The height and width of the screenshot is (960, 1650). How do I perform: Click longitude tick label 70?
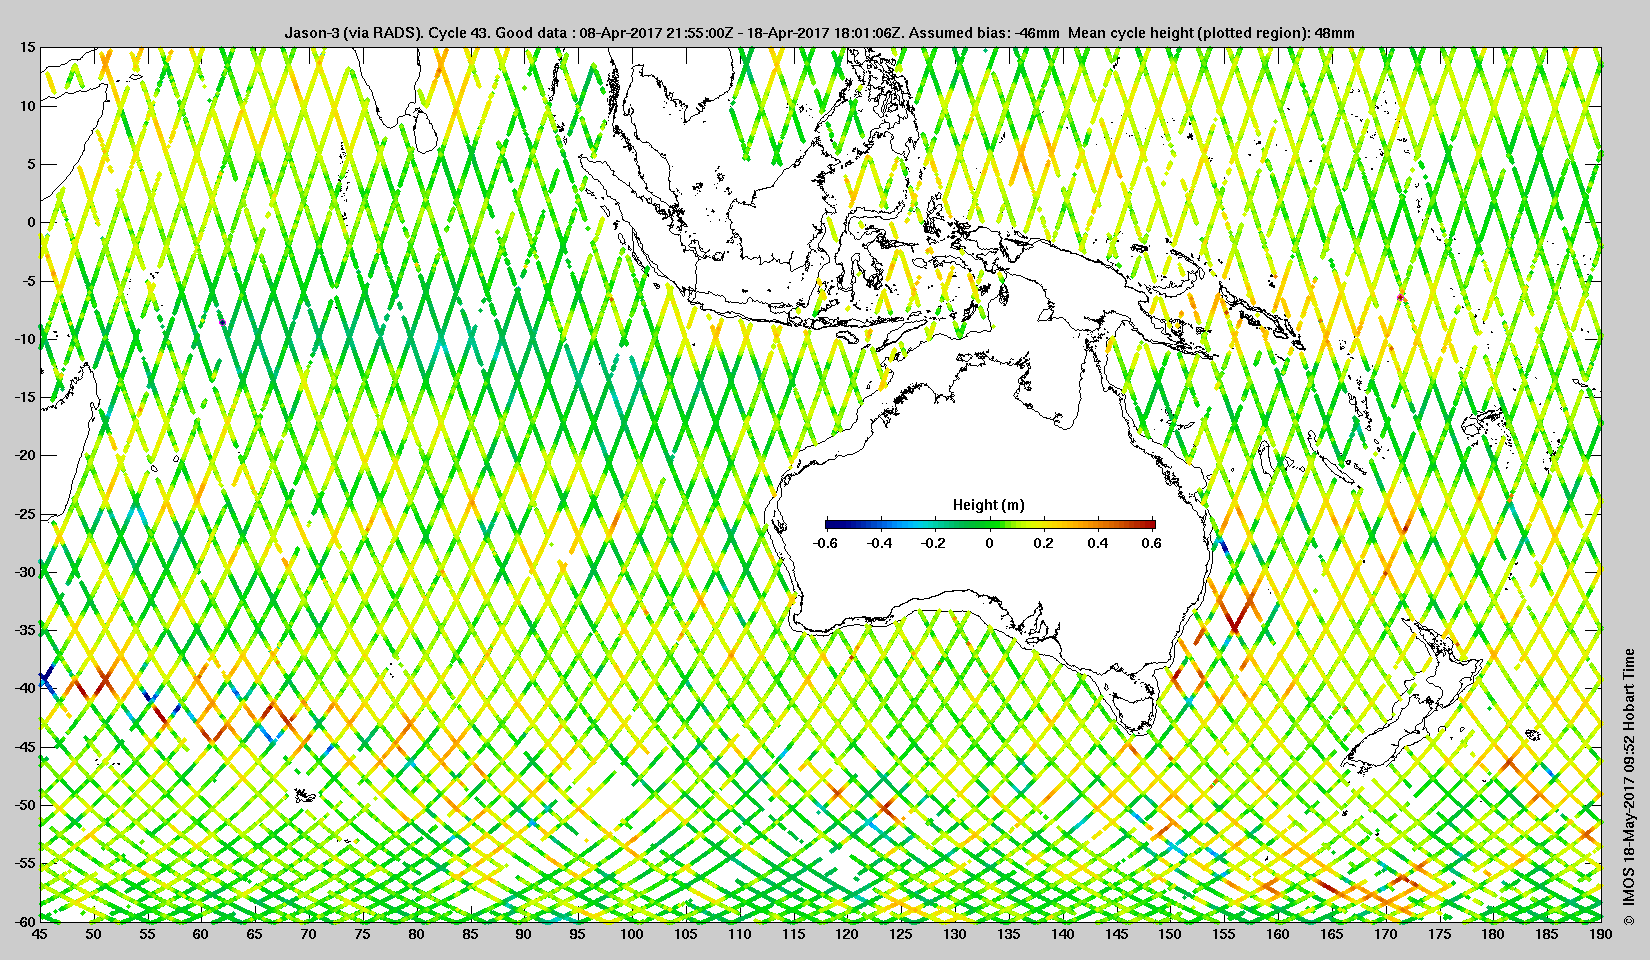[x=308, y=934]
